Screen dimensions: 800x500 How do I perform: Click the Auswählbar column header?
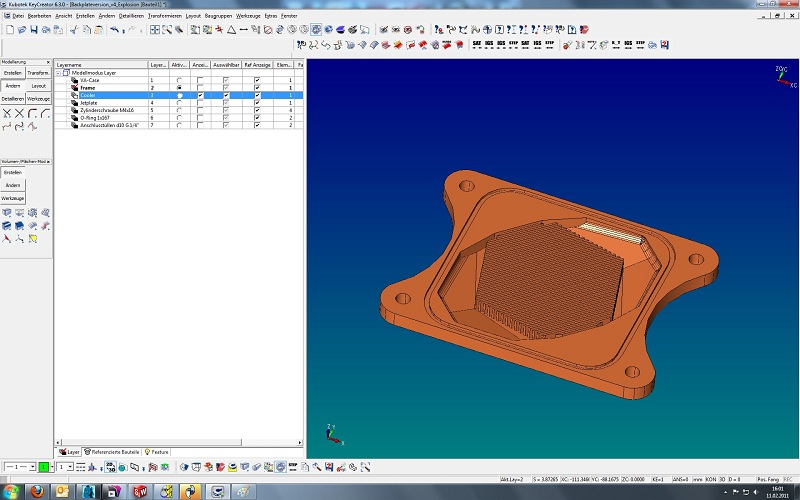pyautogui.click(x=226, y=65)
